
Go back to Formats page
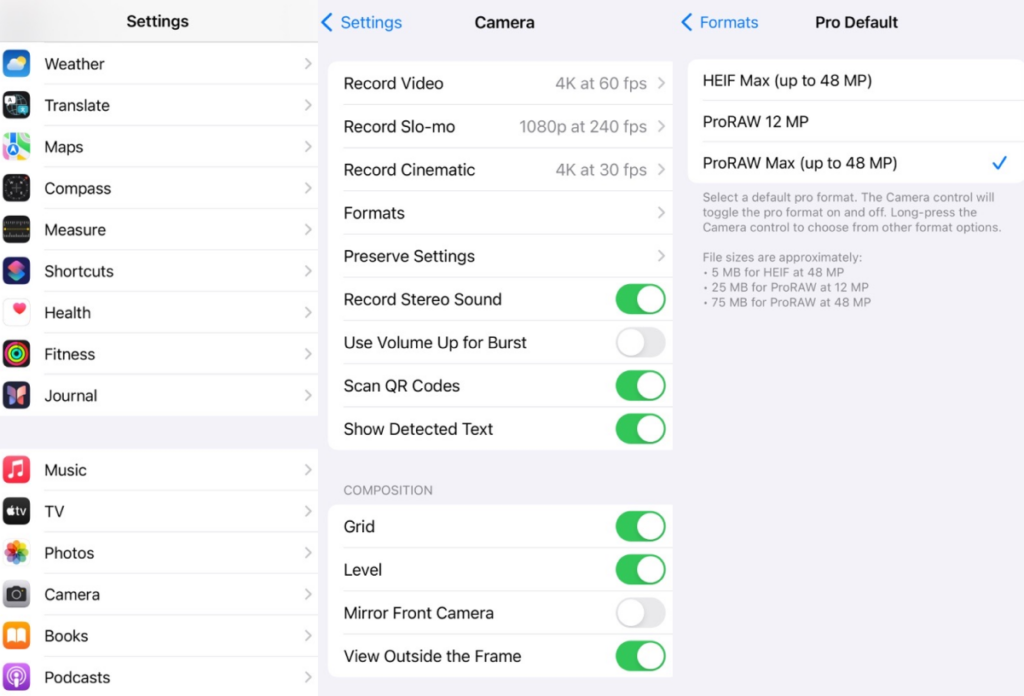coord(720,22)
